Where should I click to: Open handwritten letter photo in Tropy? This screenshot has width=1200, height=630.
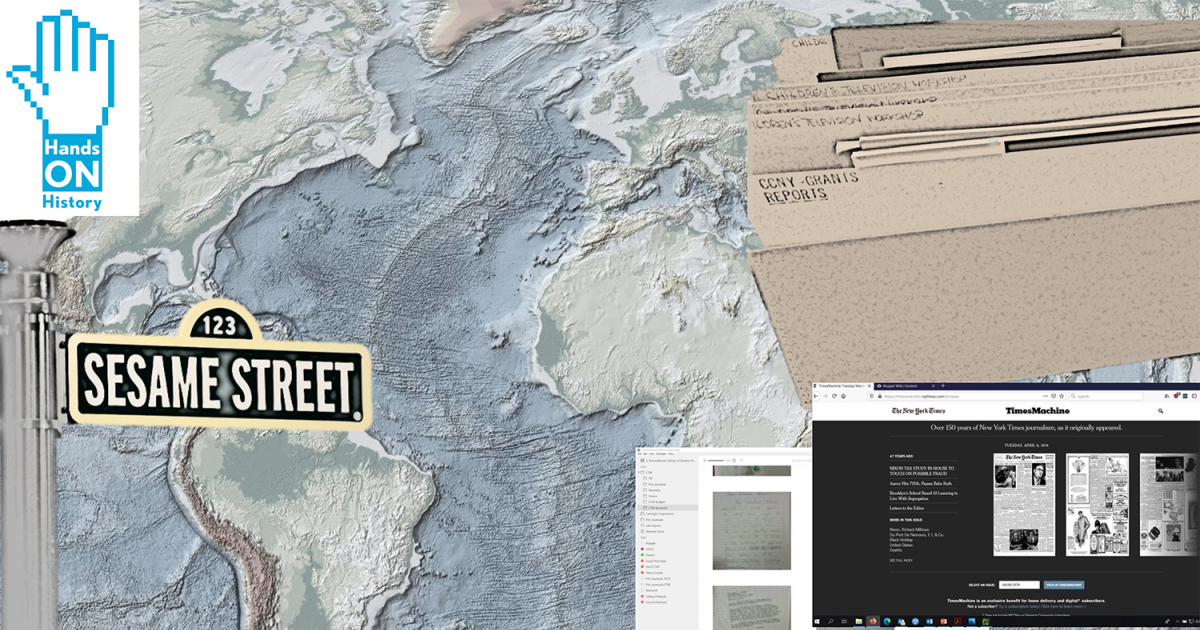752,531
